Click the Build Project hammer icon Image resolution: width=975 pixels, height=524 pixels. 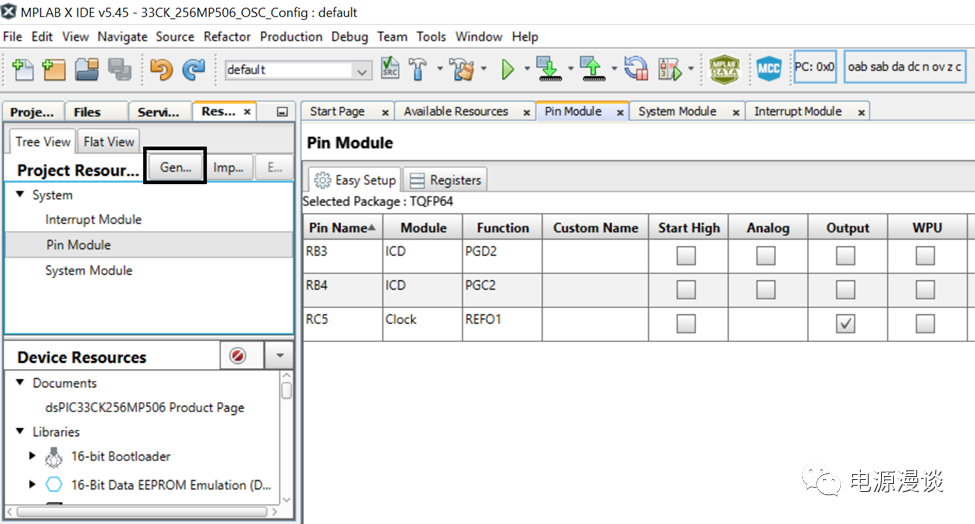point(419,69)
